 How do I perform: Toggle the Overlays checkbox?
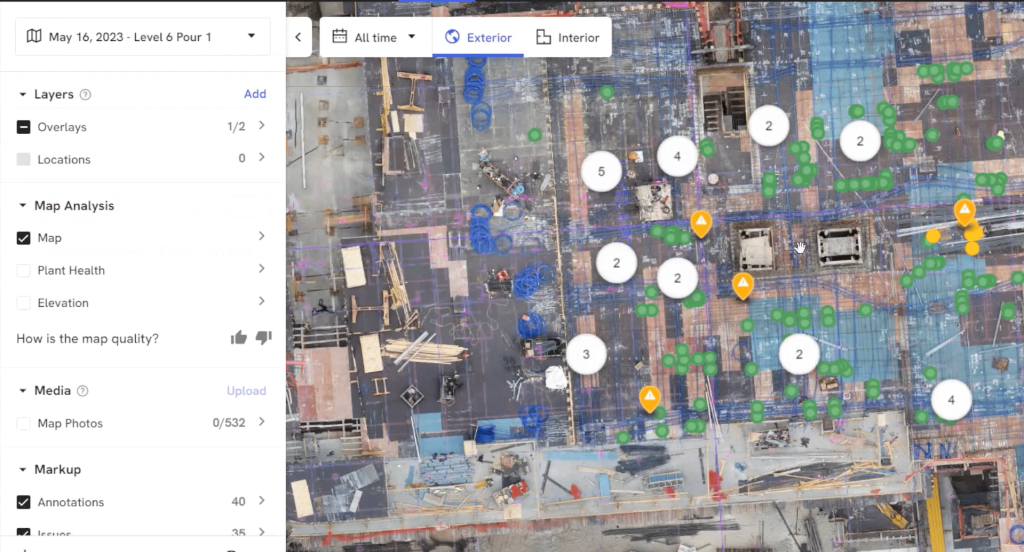pos(24,127)
